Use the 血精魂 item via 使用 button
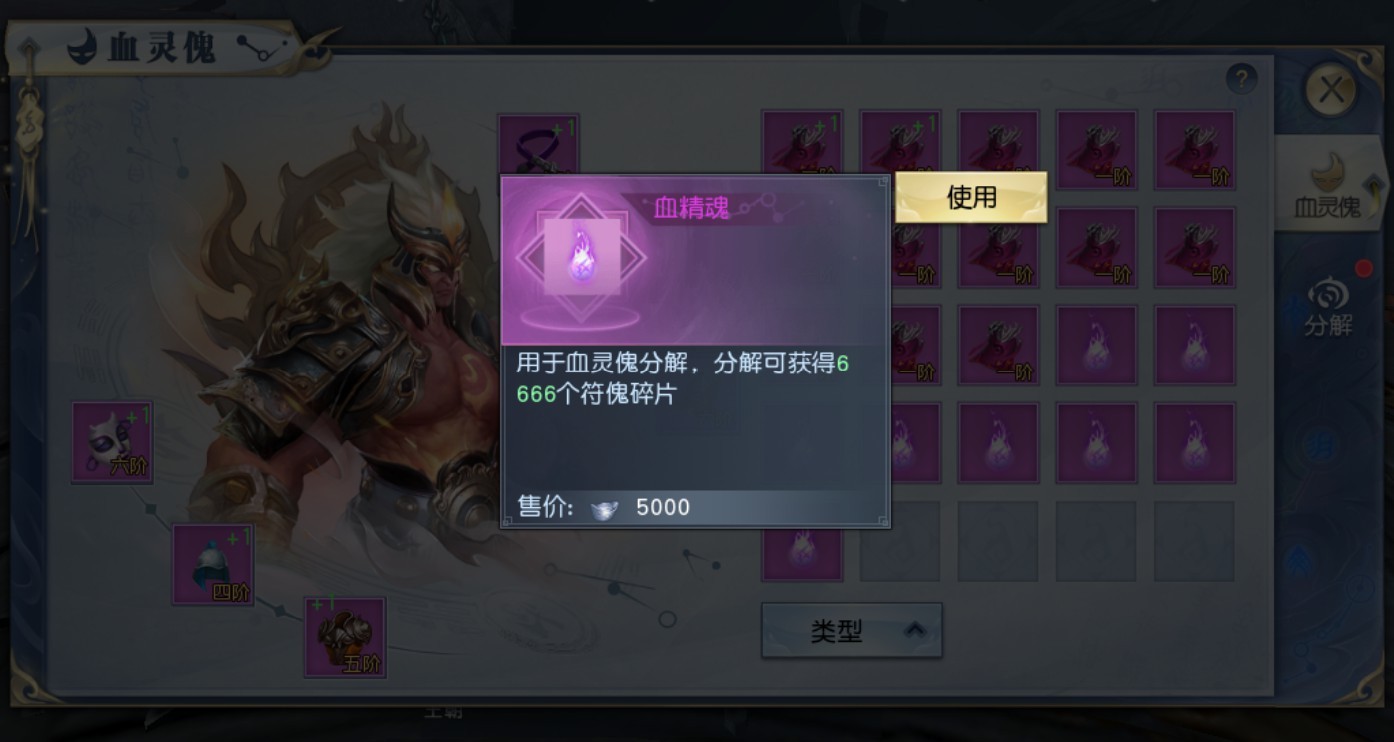Screen dimensions: 1394x742 click(971, 197)
